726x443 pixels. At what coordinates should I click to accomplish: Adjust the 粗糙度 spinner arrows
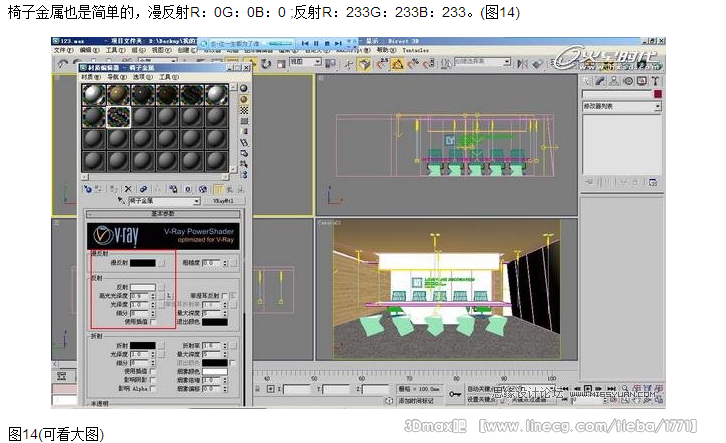225,263
